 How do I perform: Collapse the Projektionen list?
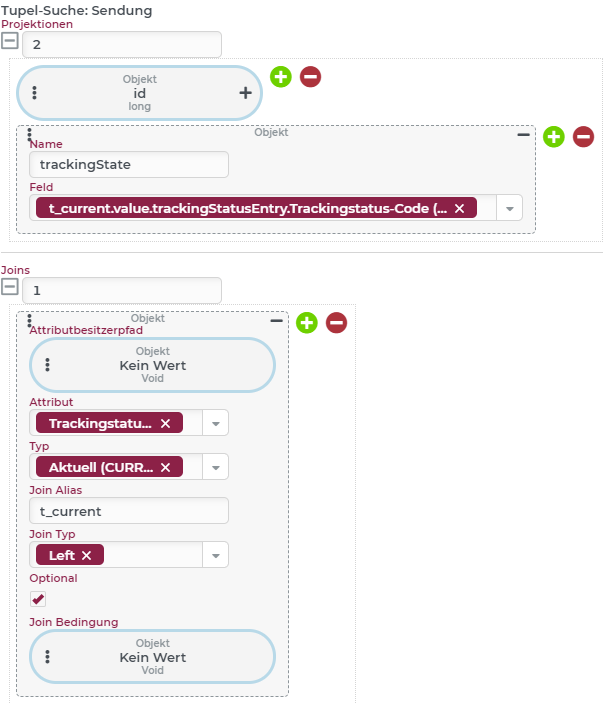pos(10,43)
